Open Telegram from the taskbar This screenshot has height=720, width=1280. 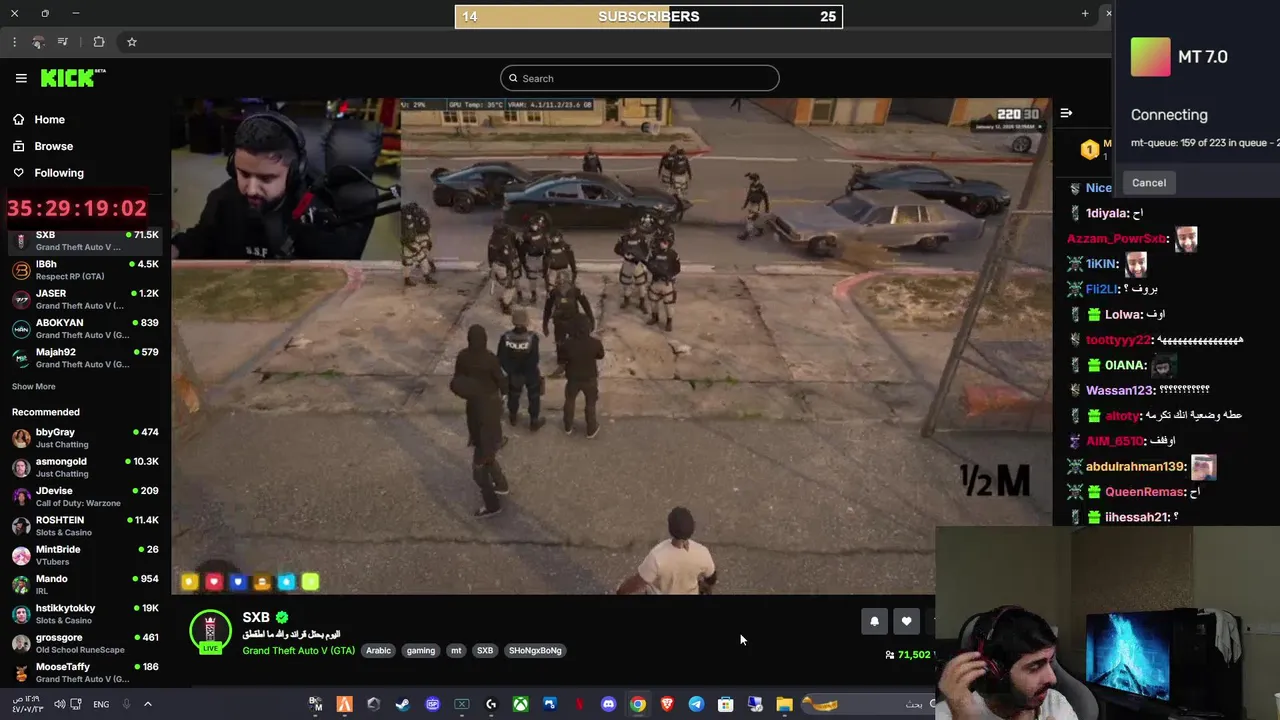click(x=696, y=704)
